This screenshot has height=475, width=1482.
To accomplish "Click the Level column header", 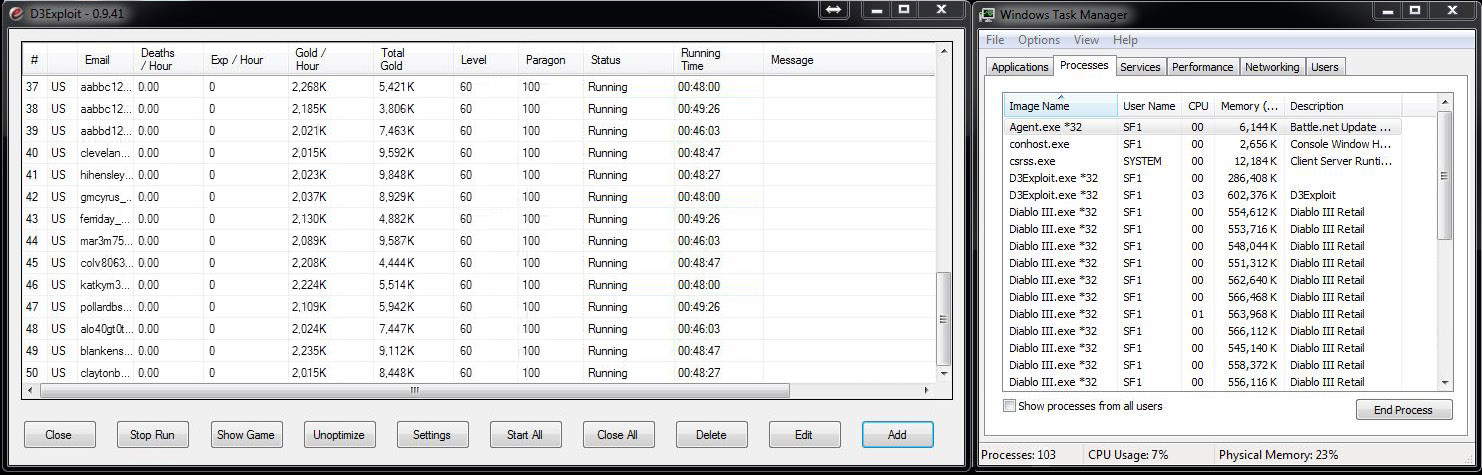I will [485, 60].
